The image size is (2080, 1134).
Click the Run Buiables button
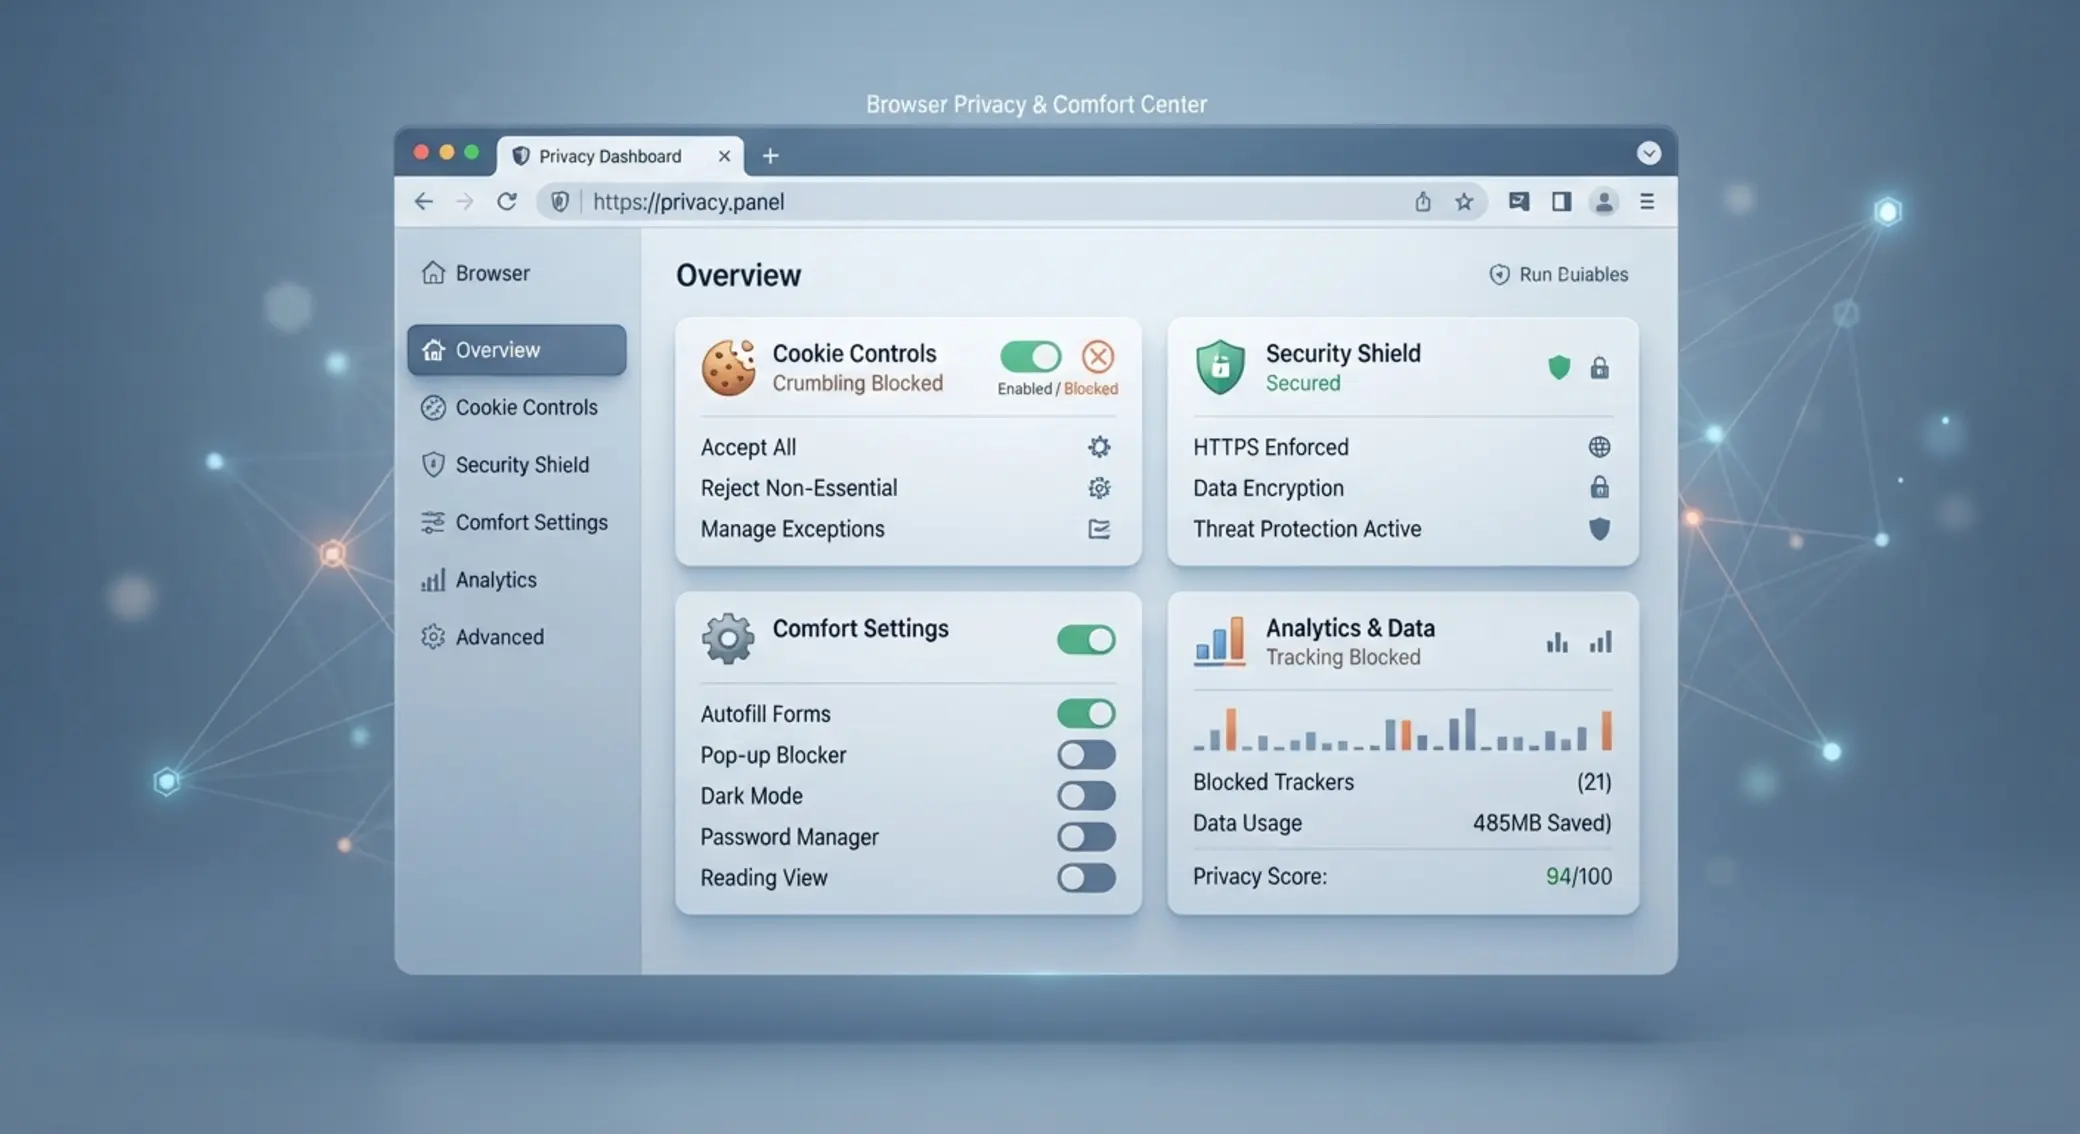pyautogui.click(x=1559, y=274)
